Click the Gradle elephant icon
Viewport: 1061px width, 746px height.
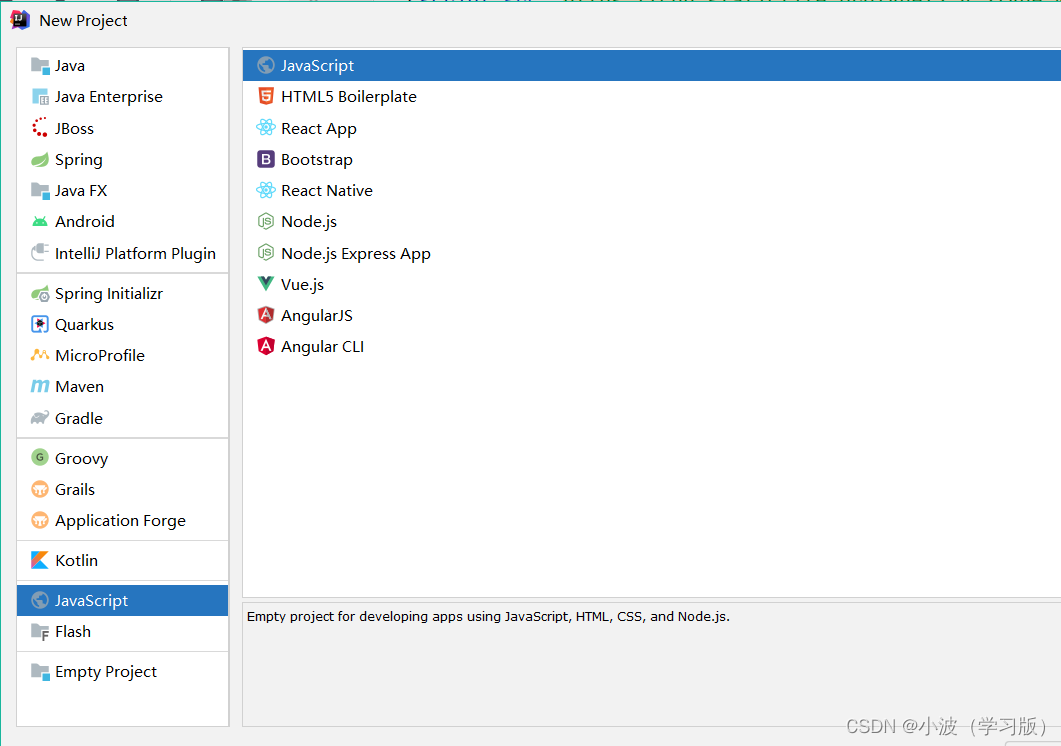40,418
